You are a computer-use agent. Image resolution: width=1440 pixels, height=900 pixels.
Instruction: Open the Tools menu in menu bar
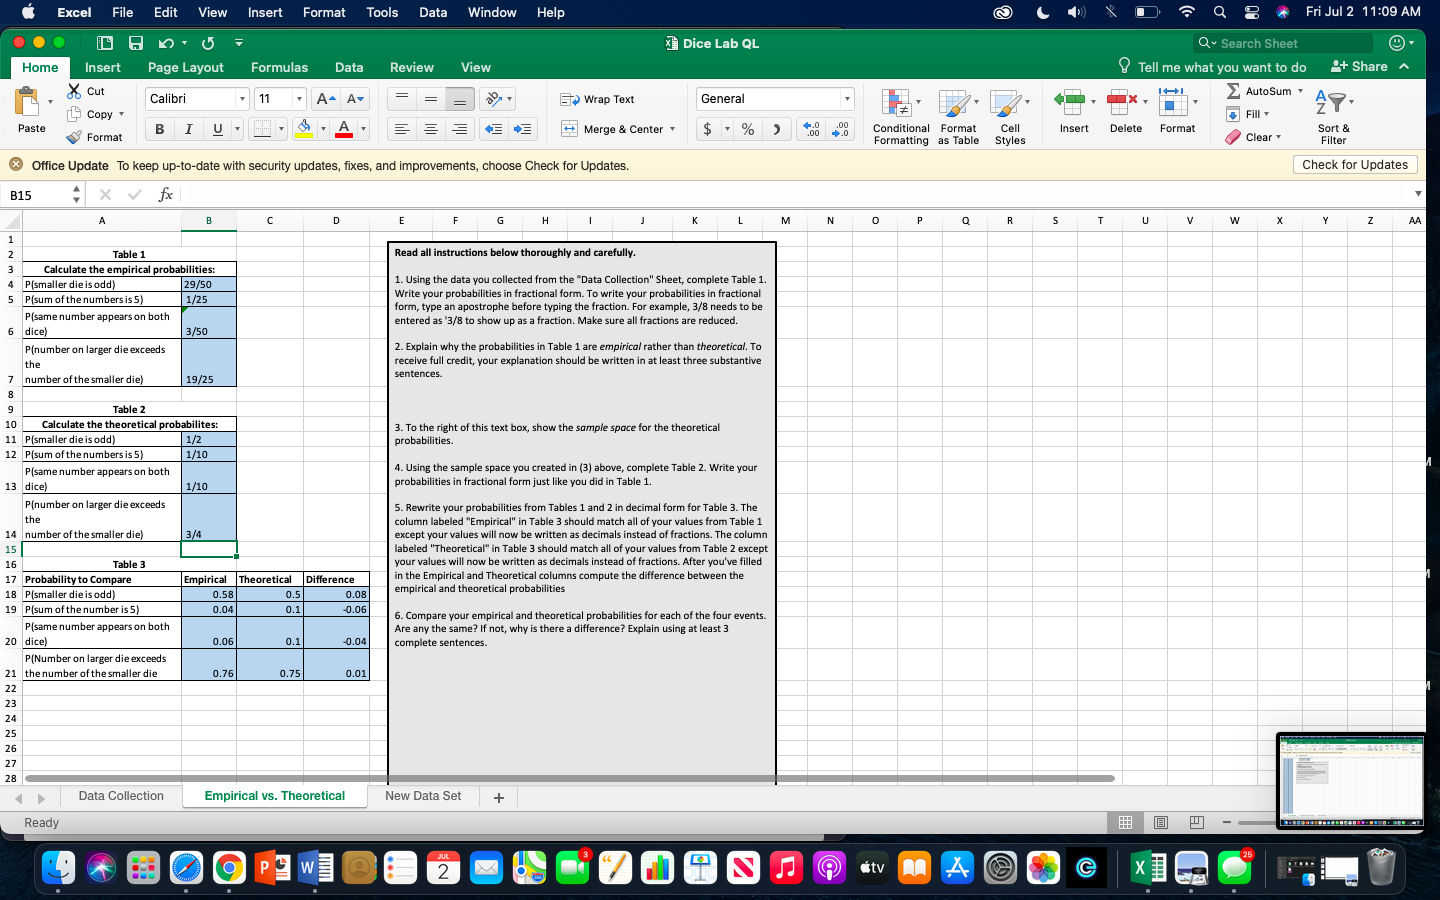382,12
